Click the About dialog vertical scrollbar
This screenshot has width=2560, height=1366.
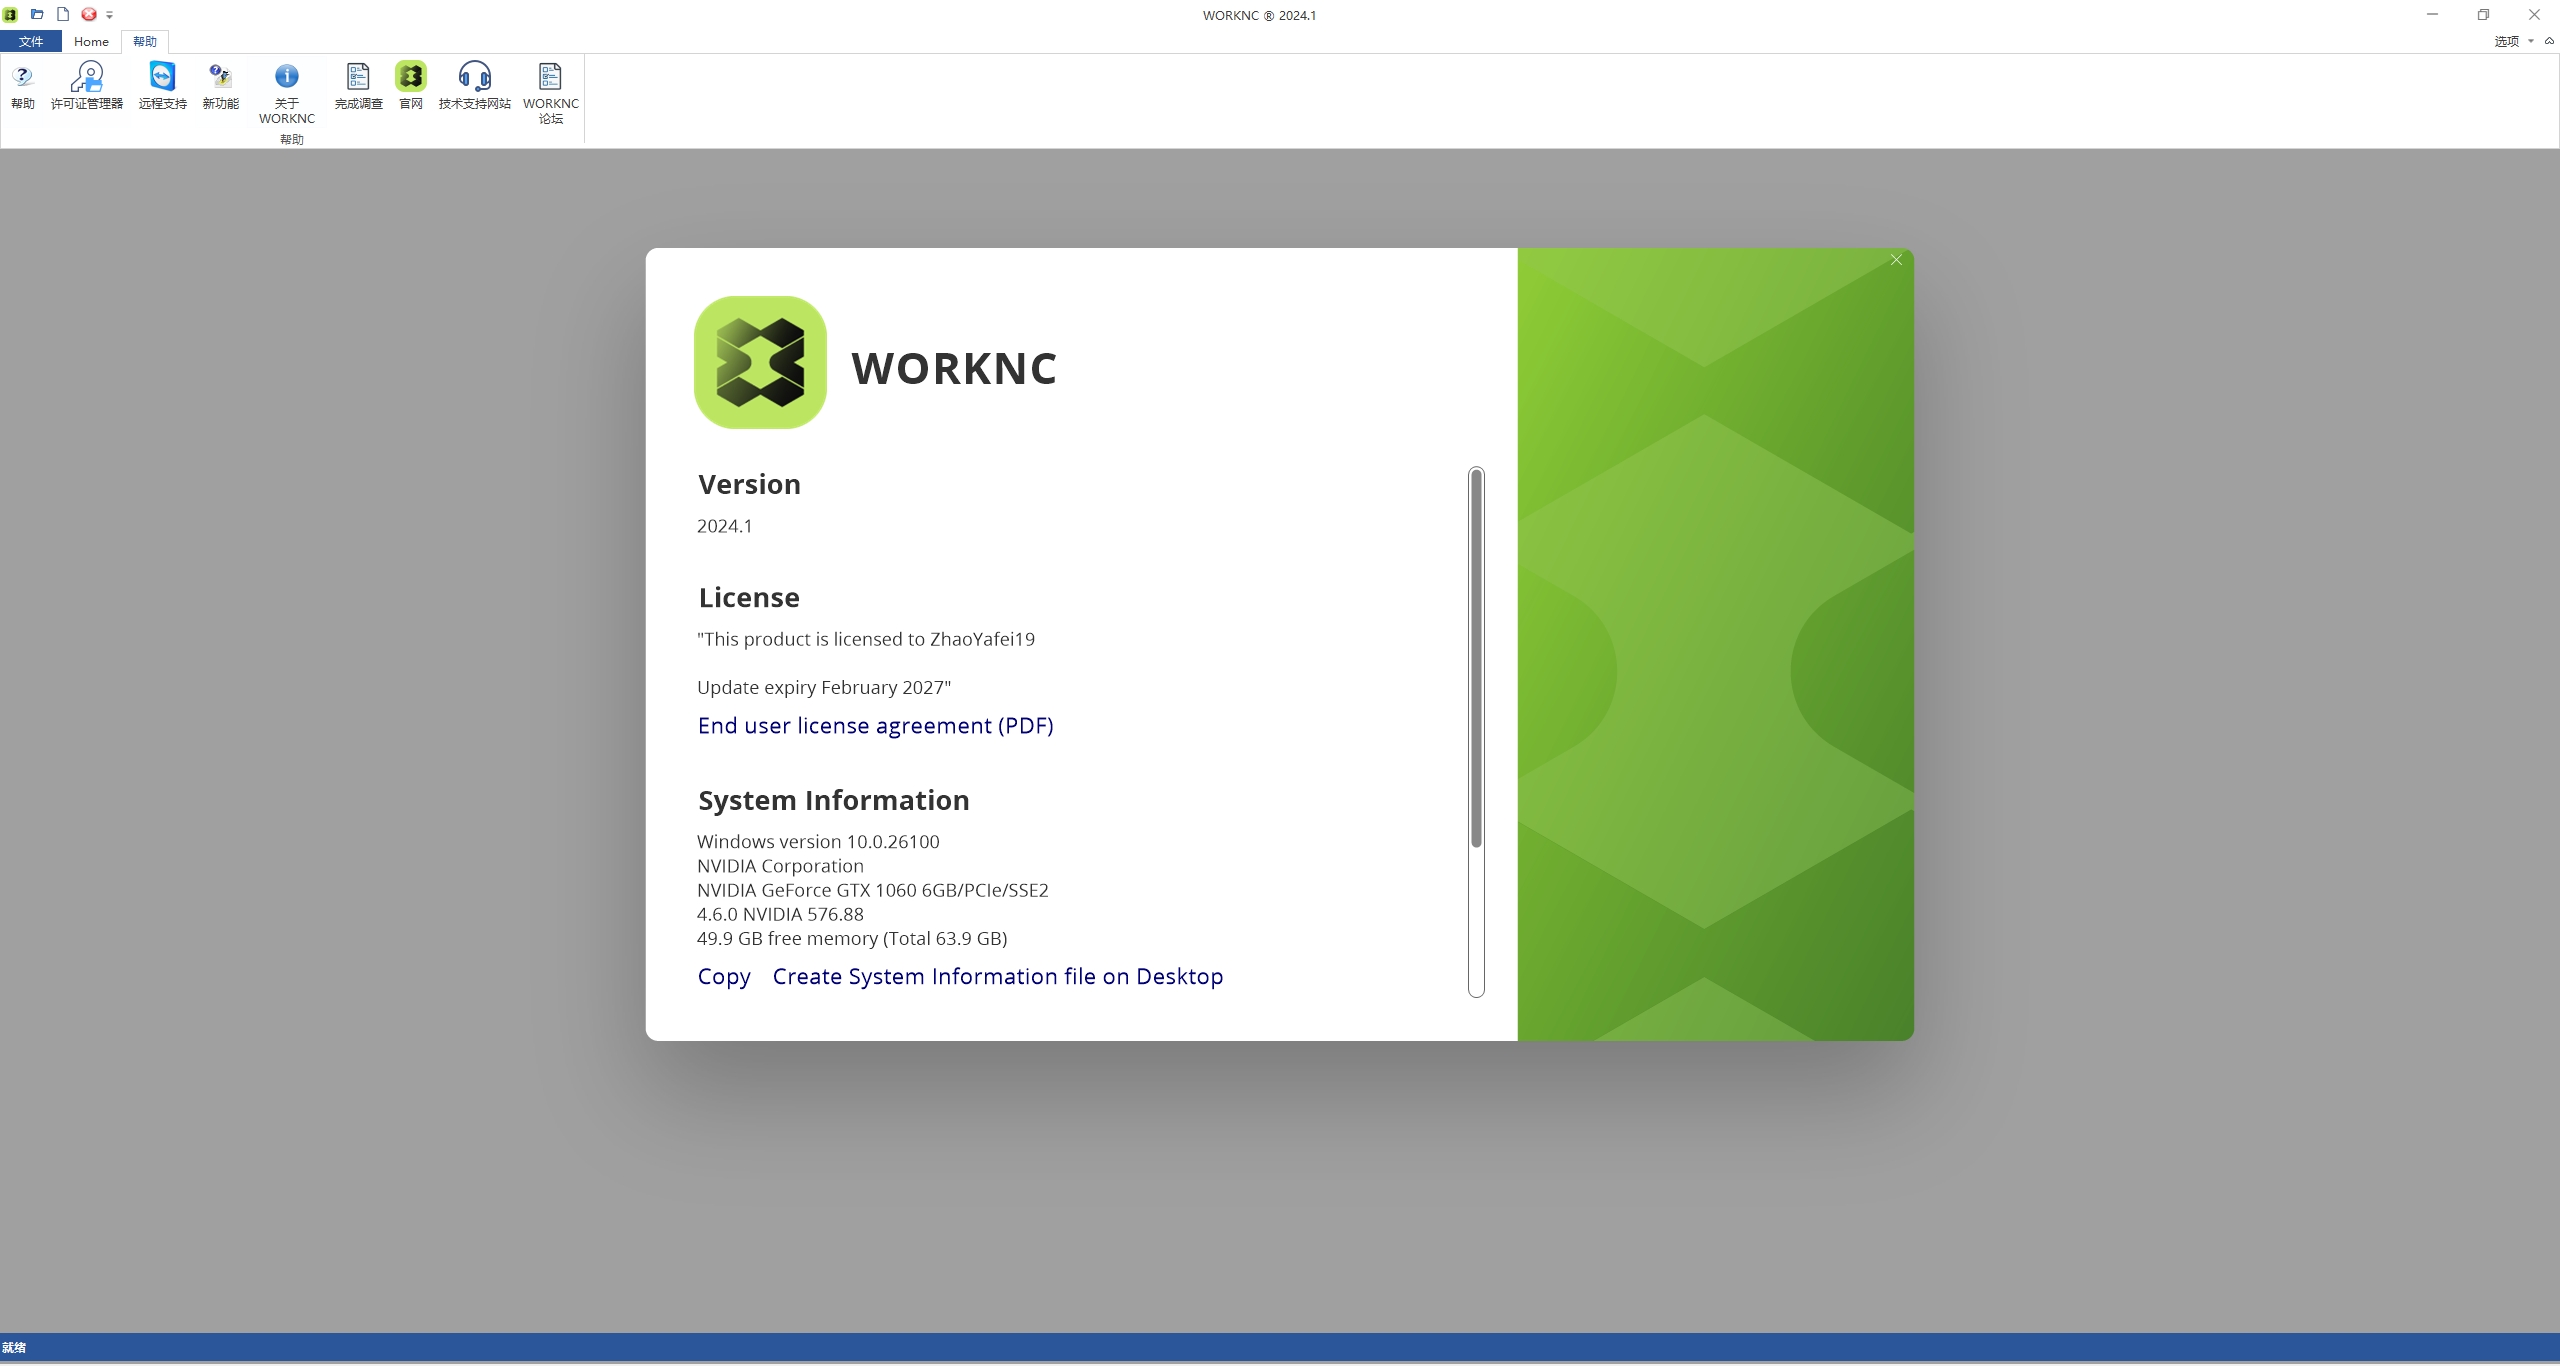pyautogui.click(x=1476, y=660)
